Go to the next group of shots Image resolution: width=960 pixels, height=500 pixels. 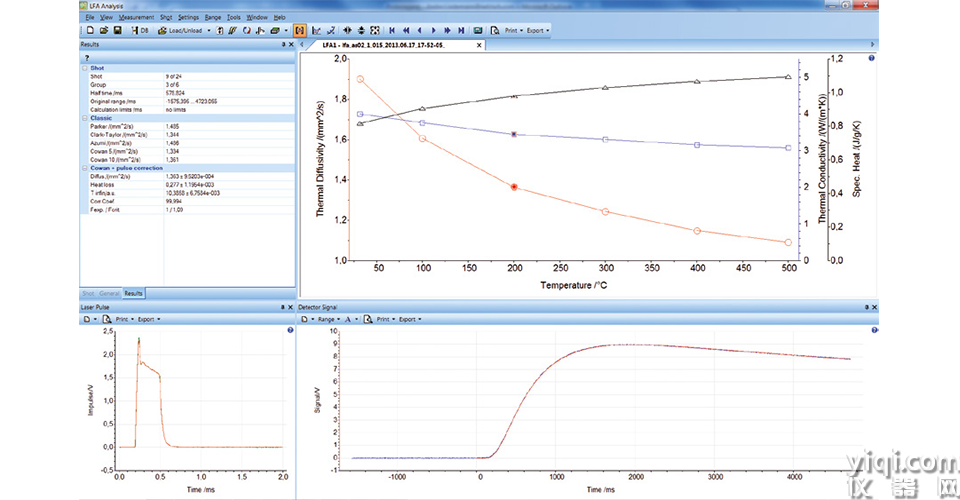(x=447, y=30)
